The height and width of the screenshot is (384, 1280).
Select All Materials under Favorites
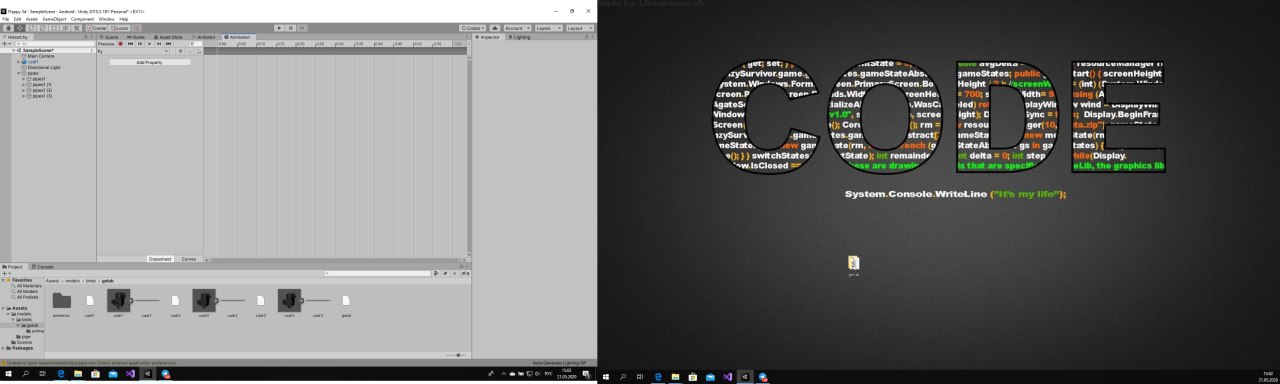(x=27, y=286)
